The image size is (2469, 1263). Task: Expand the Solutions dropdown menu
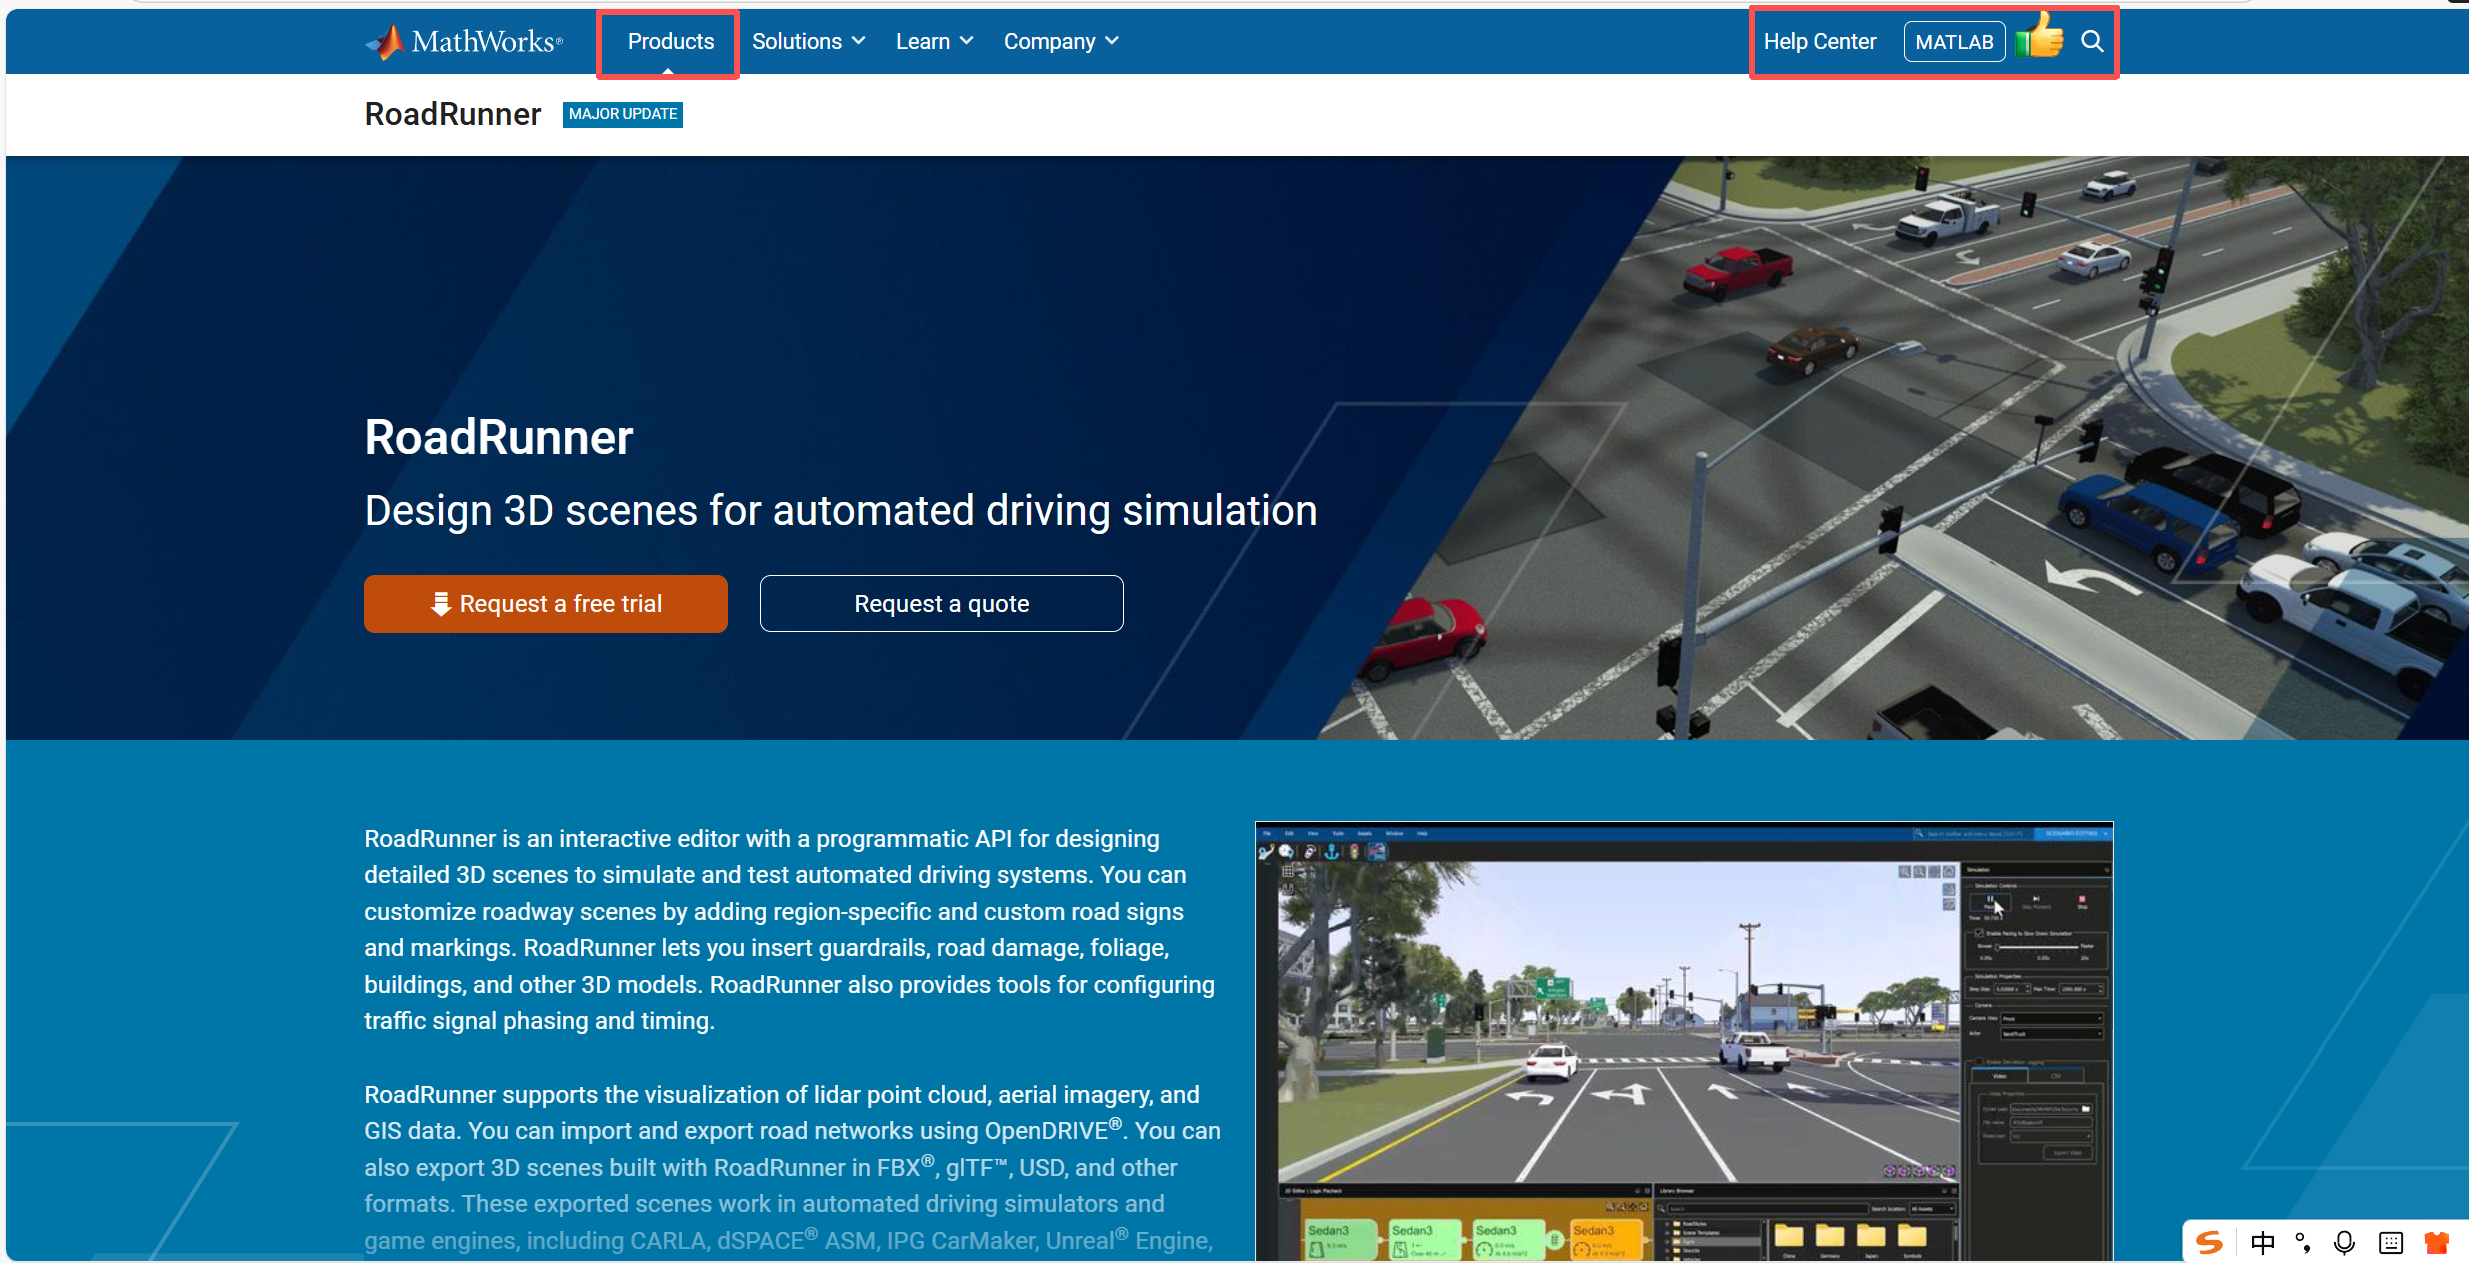[808, 42]
